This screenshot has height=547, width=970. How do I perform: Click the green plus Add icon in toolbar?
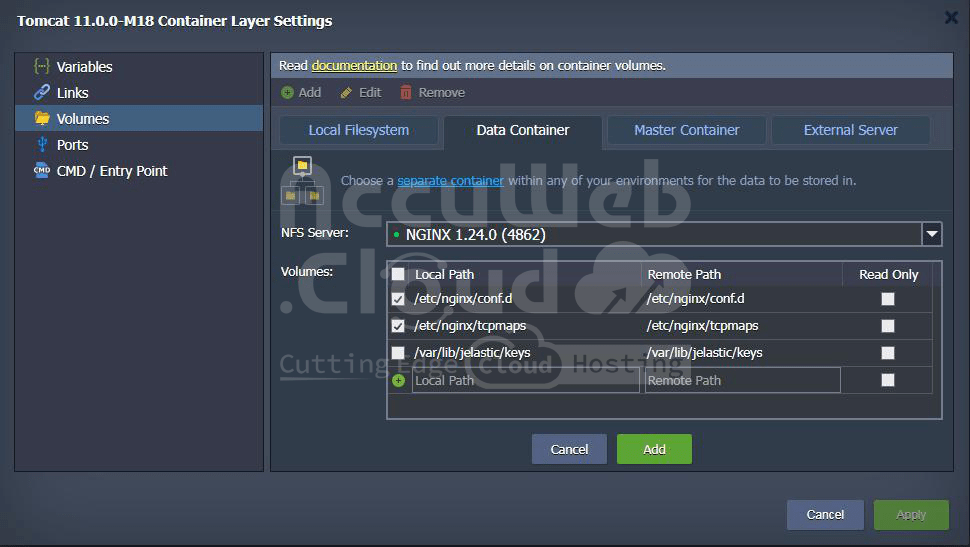287,93
